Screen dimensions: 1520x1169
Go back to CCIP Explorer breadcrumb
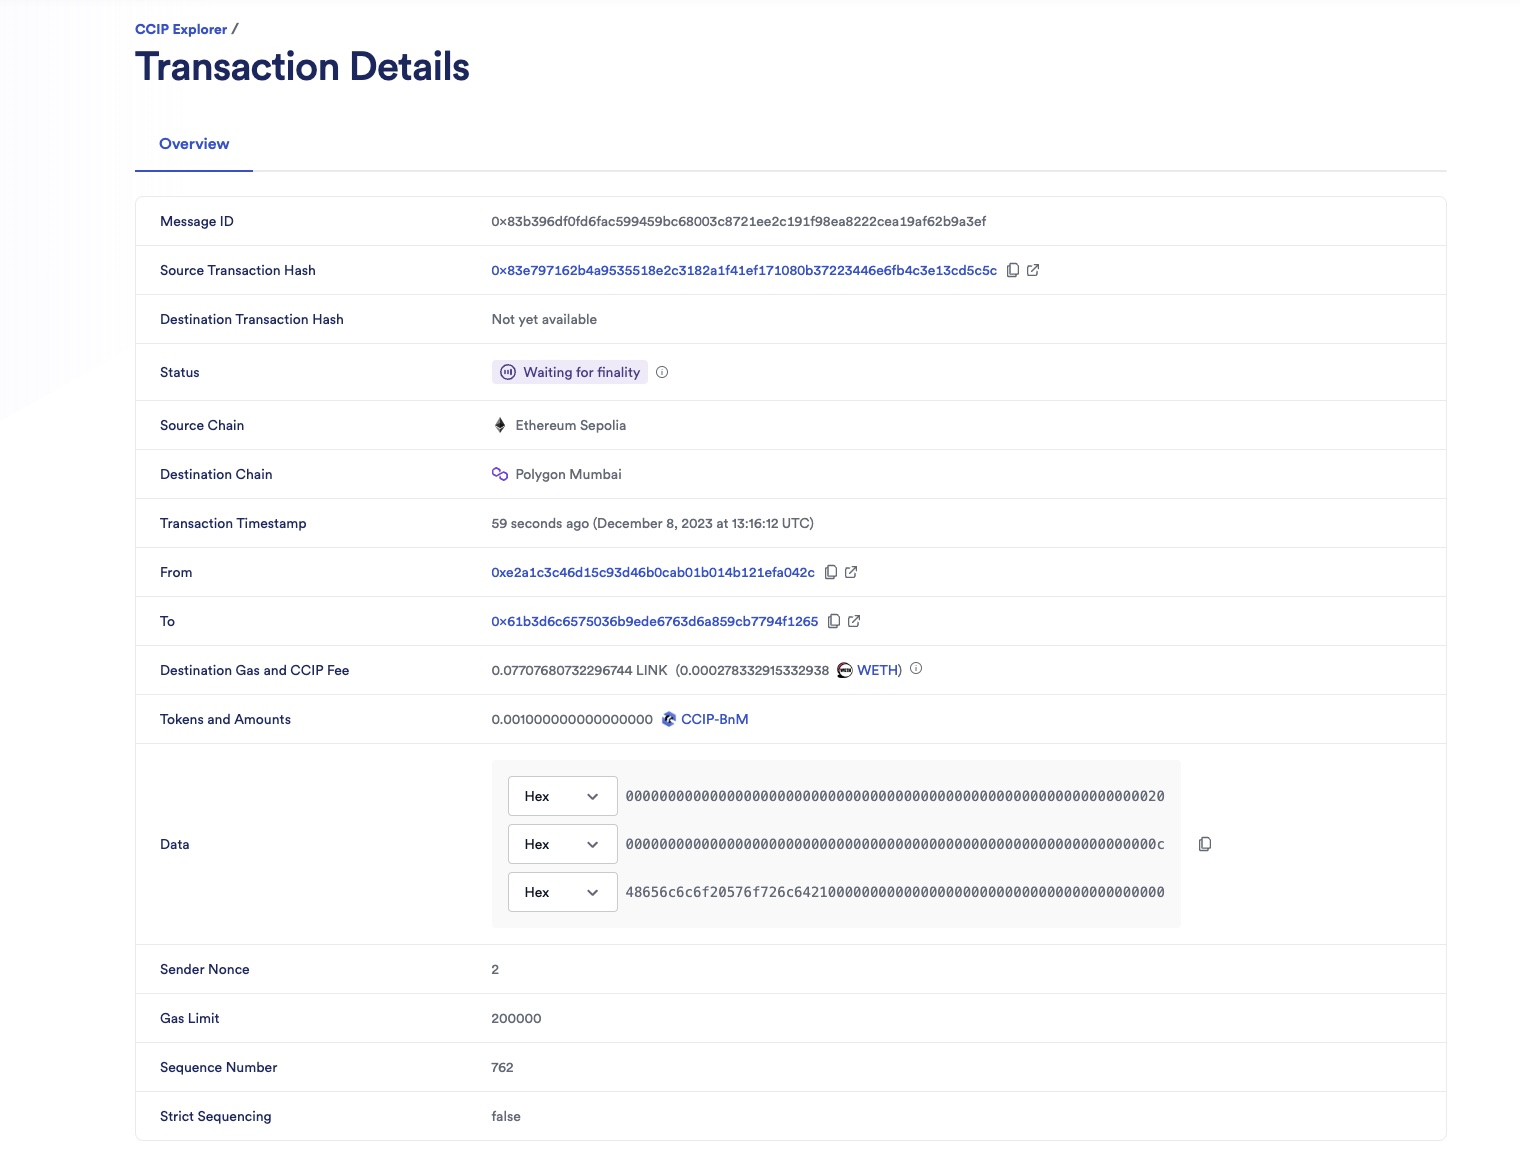pos(181,29)
